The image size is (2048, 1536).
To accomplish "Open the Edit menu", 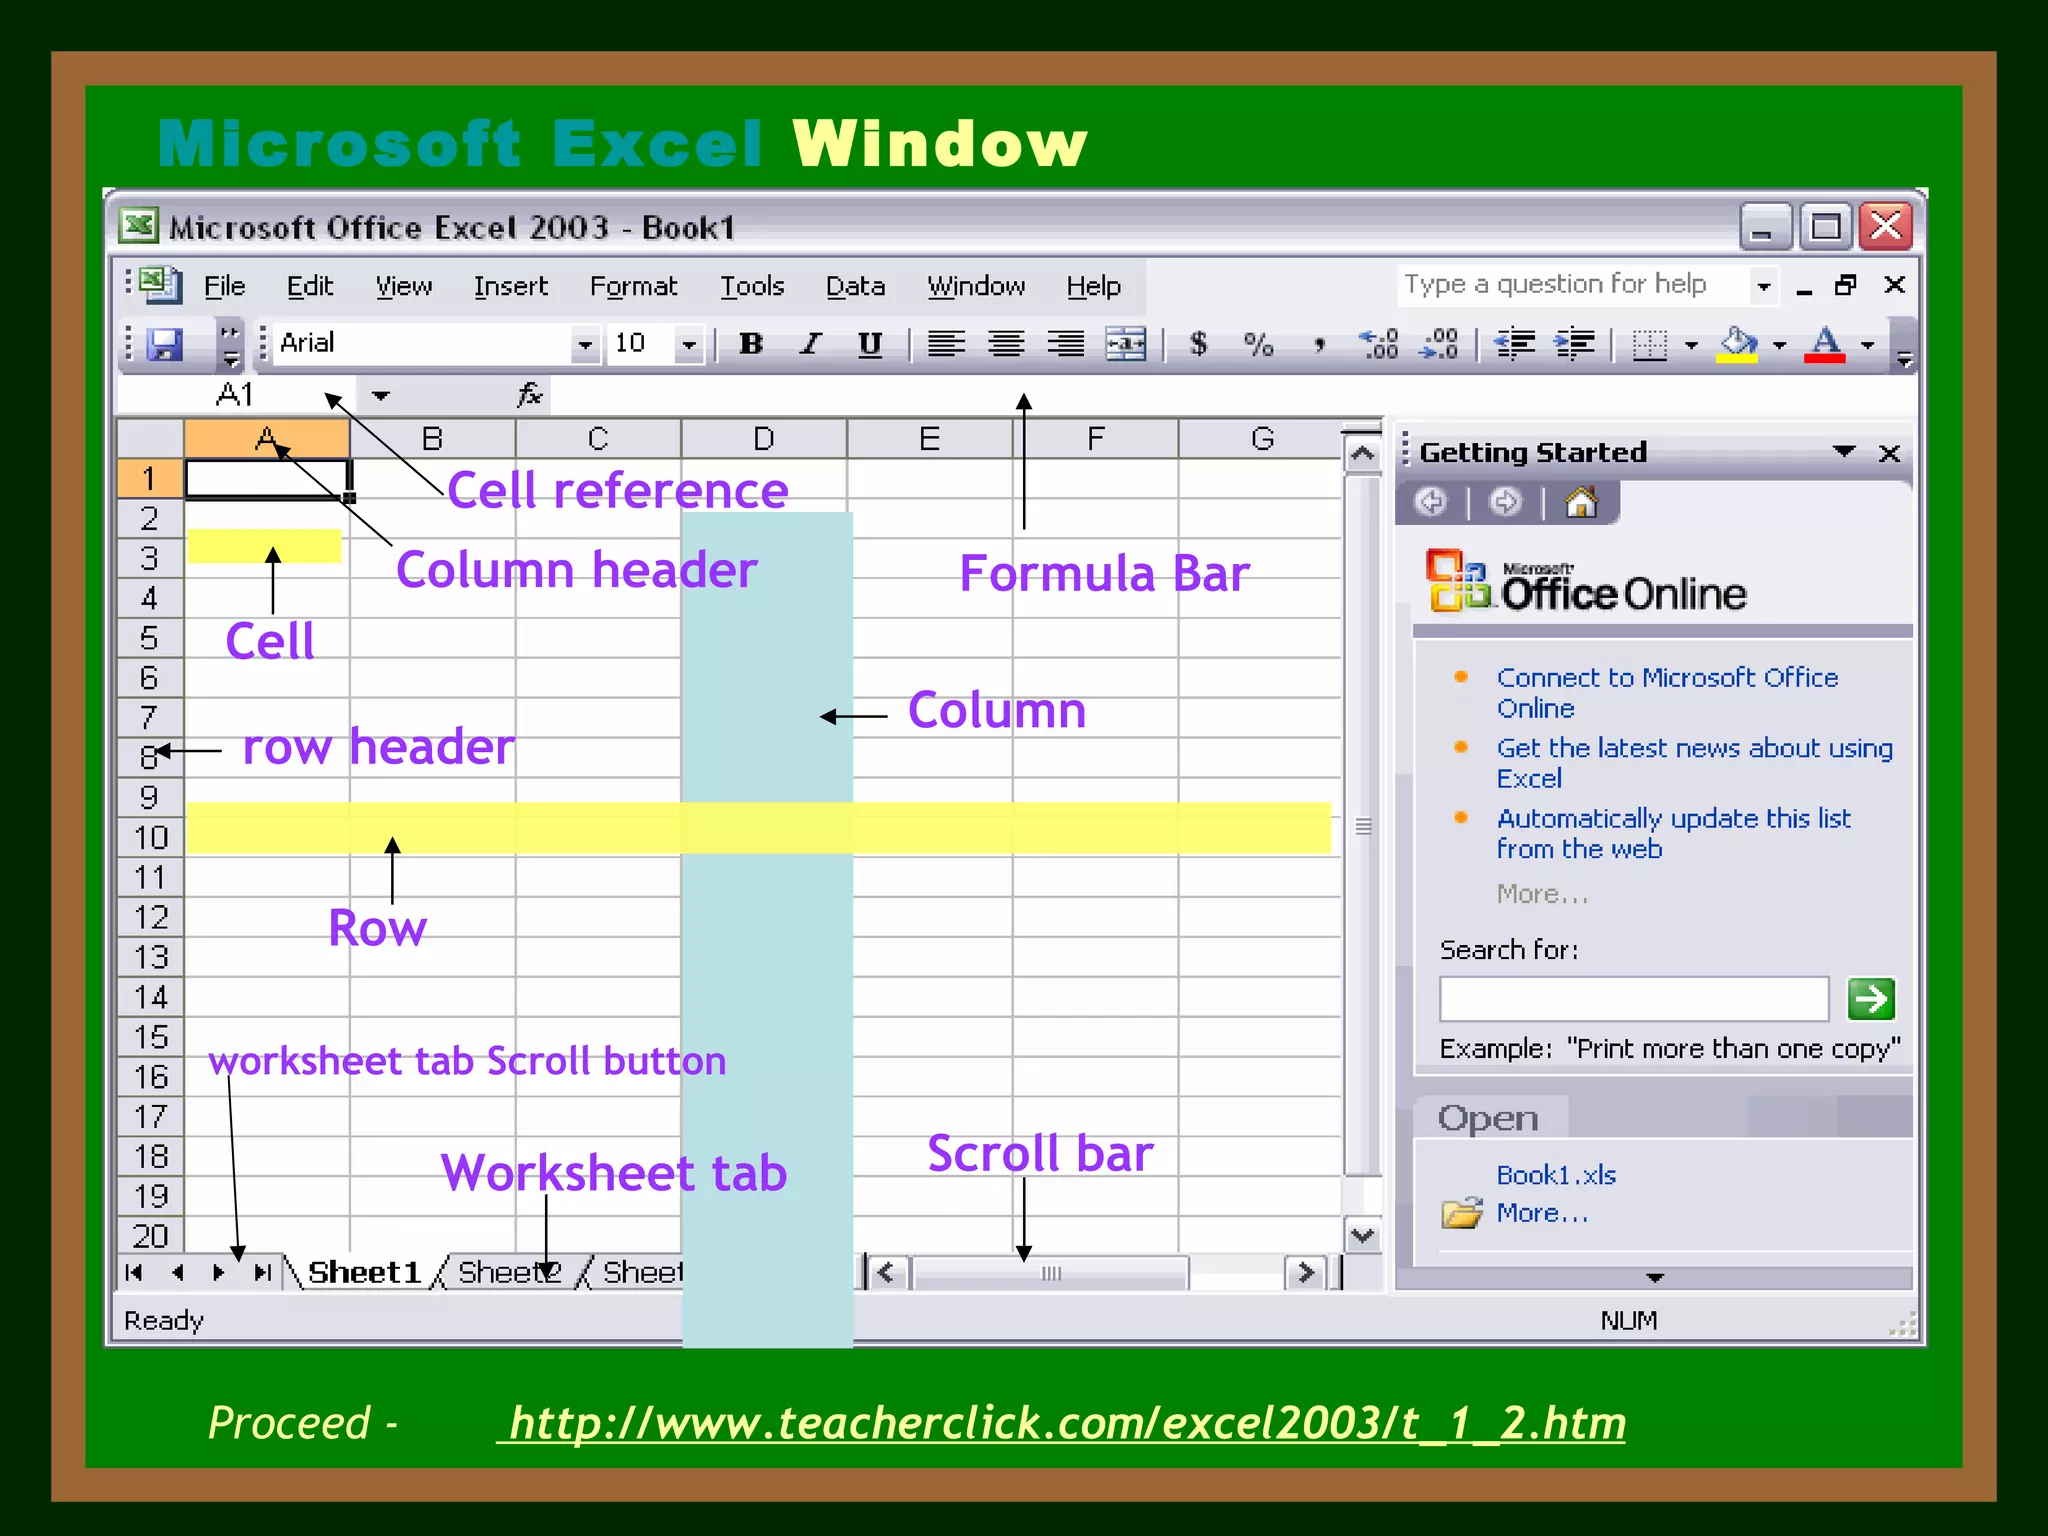I will [310, 287].
